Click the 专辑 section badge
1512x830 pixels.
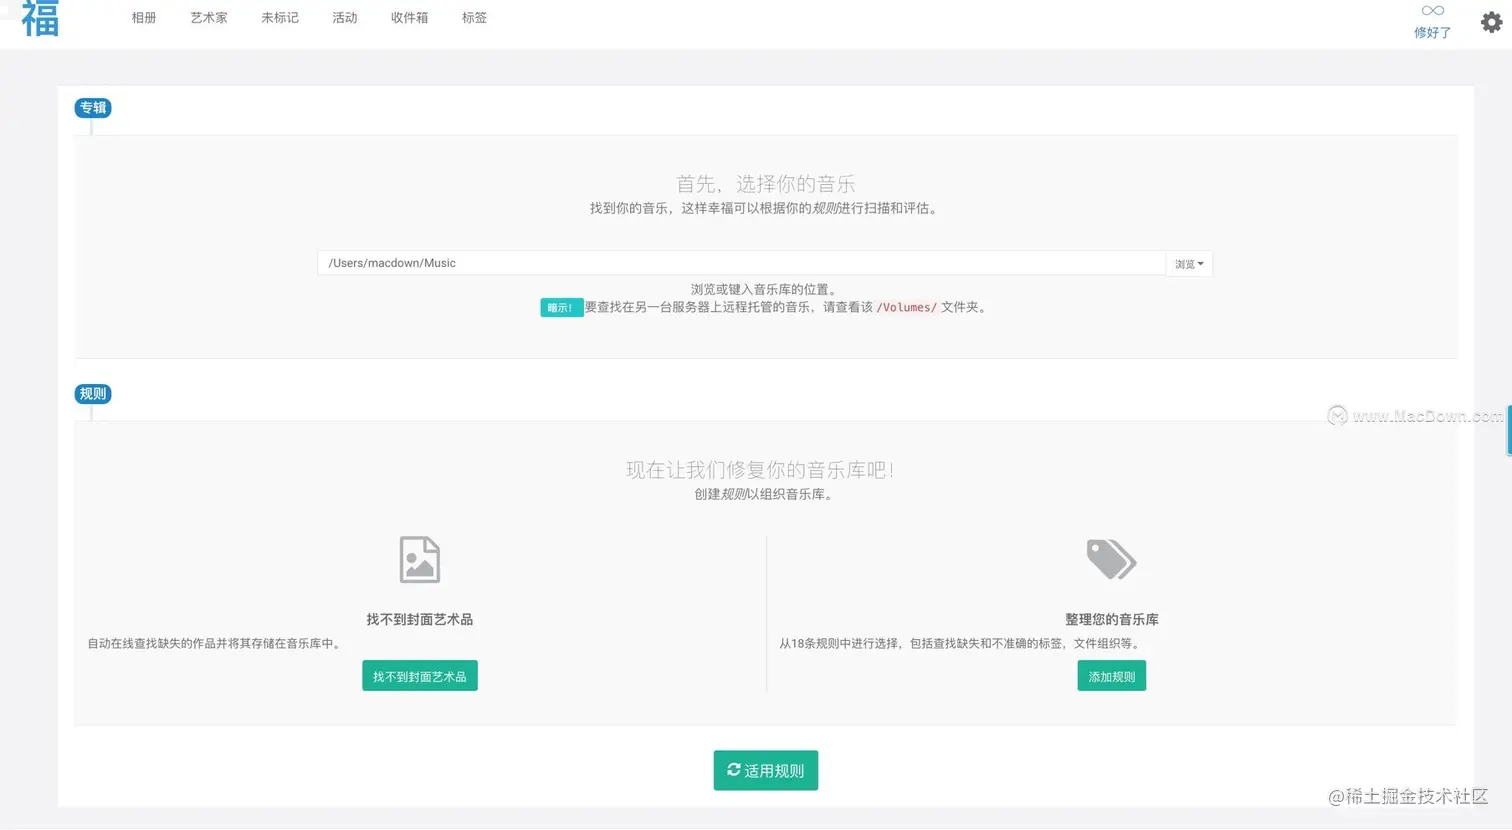click(x=93, y=108)
